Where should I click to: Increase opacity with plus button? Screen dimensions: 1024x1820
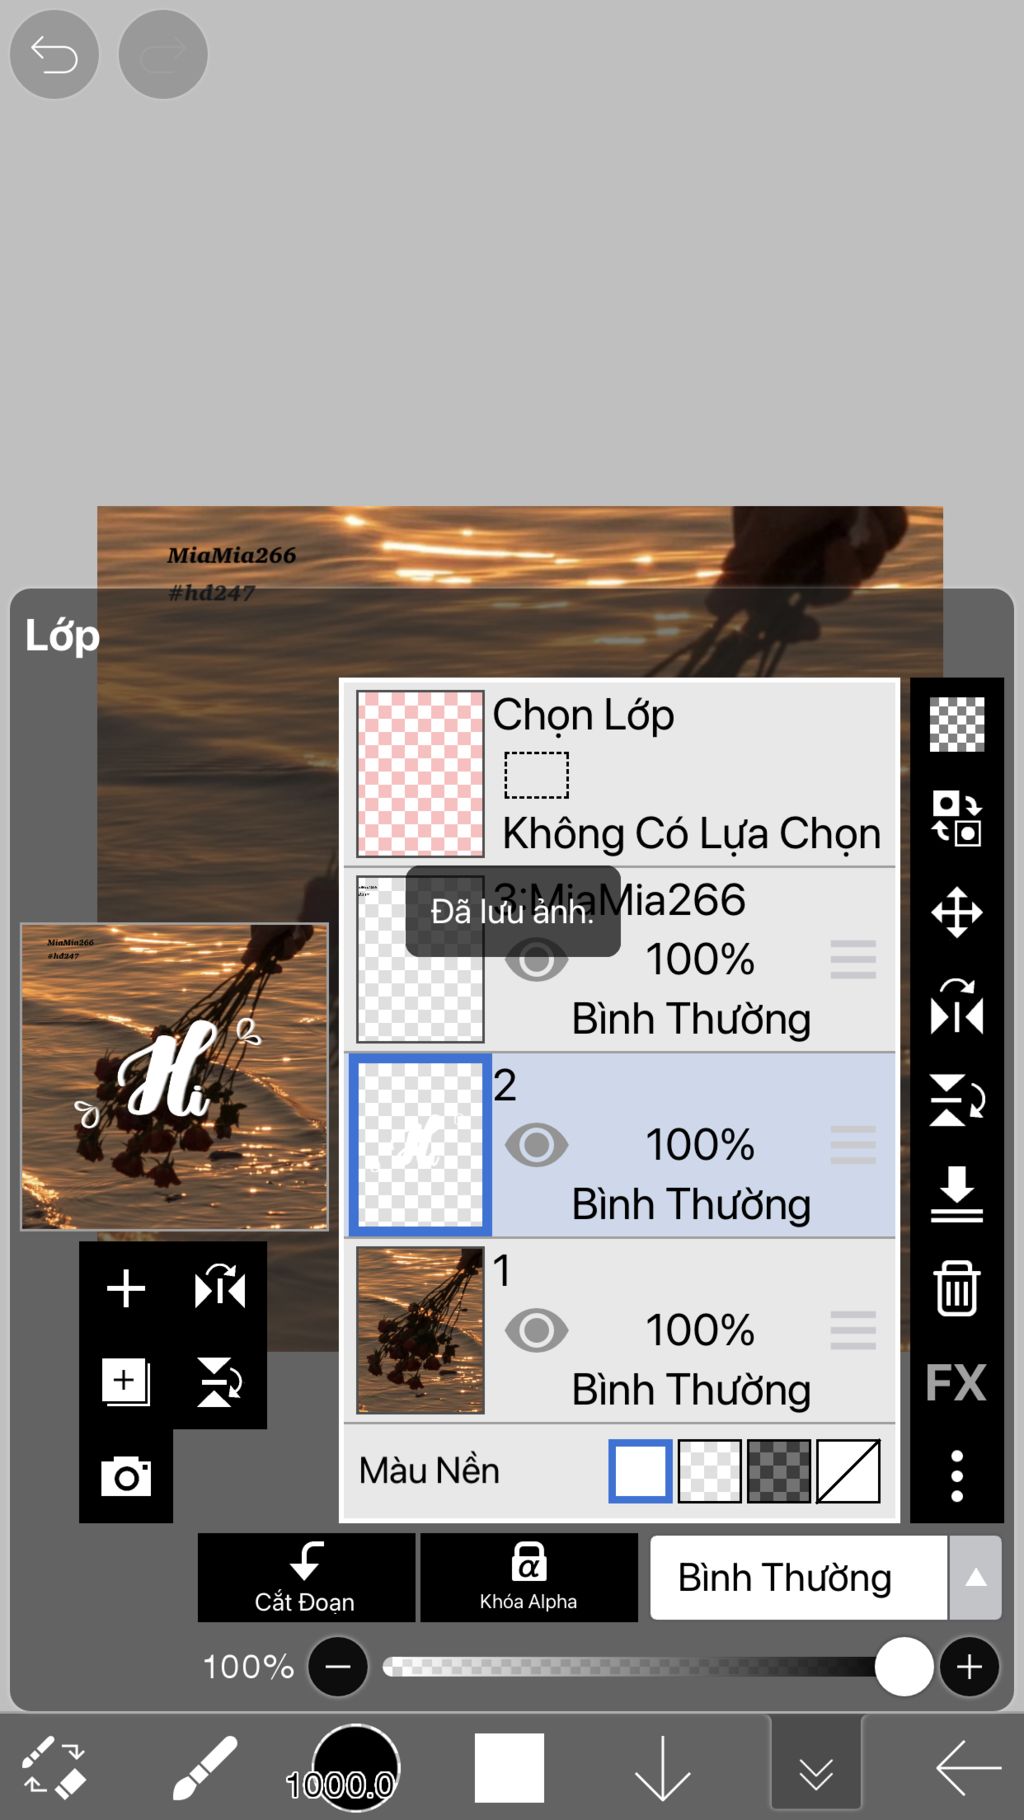(969, 1667)
